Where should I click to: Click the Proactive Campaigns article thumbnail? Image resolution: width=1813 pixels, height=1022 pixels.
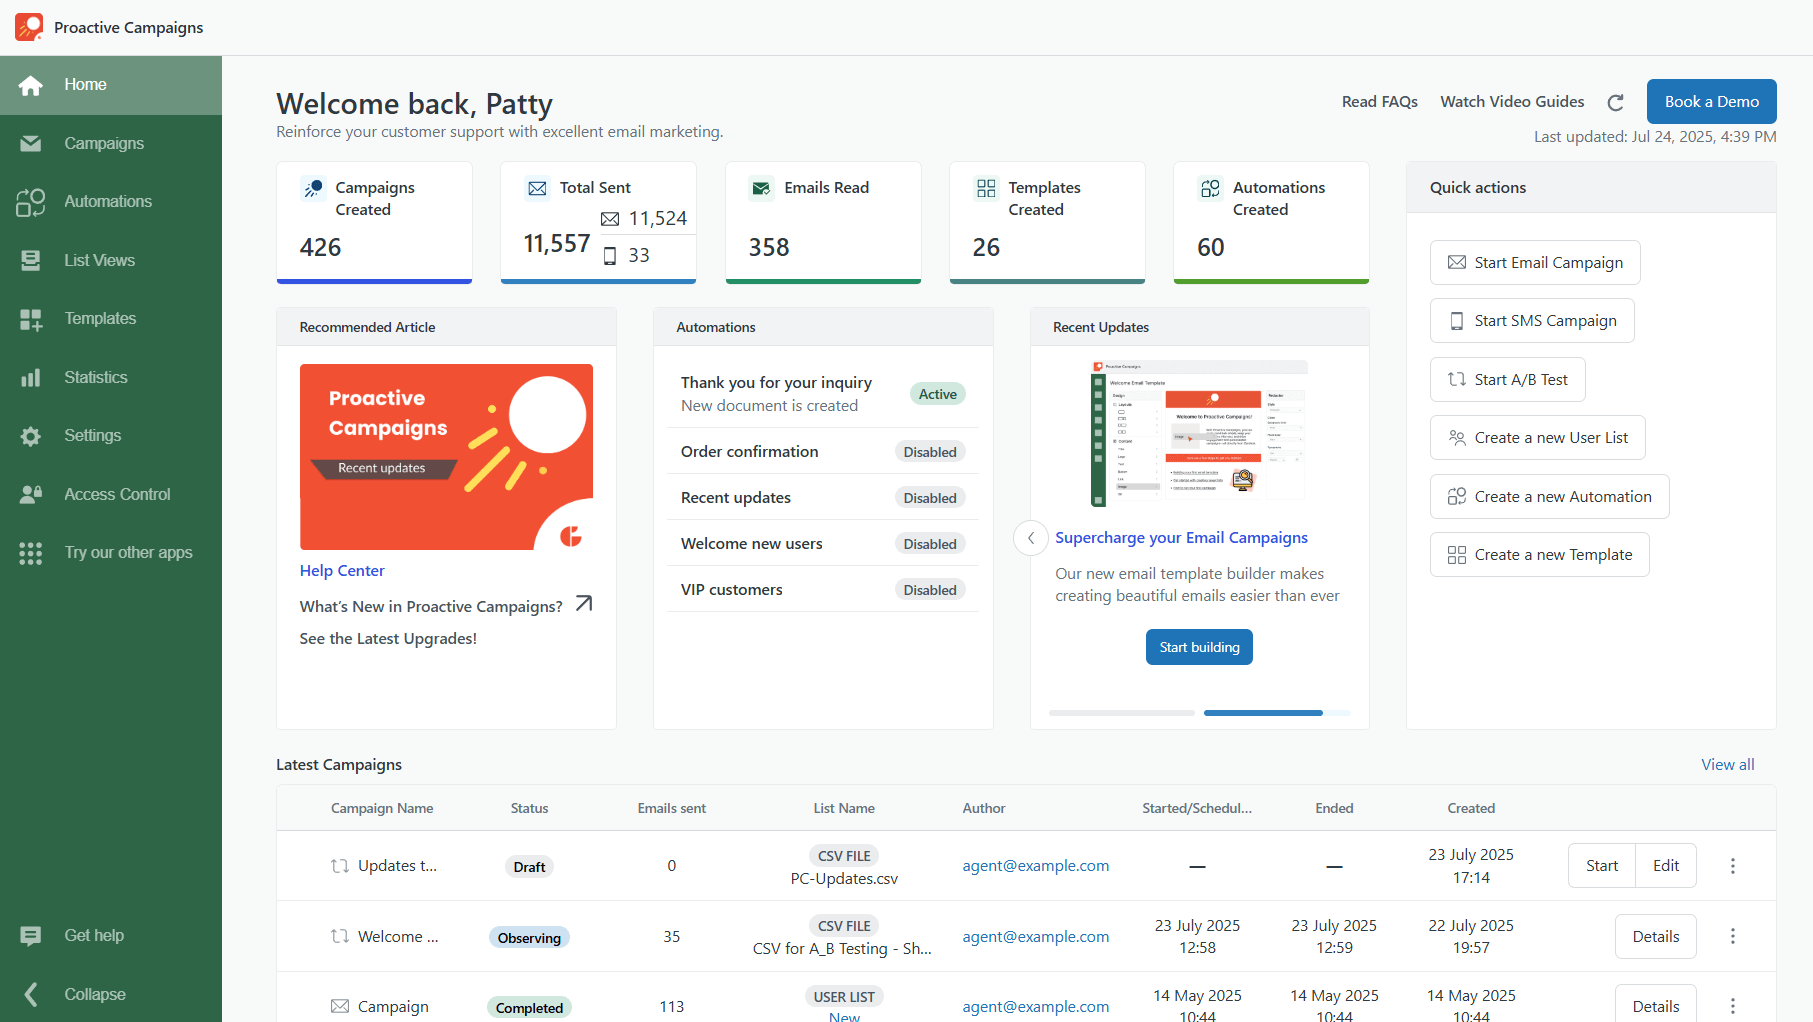[x=446, y=457]
